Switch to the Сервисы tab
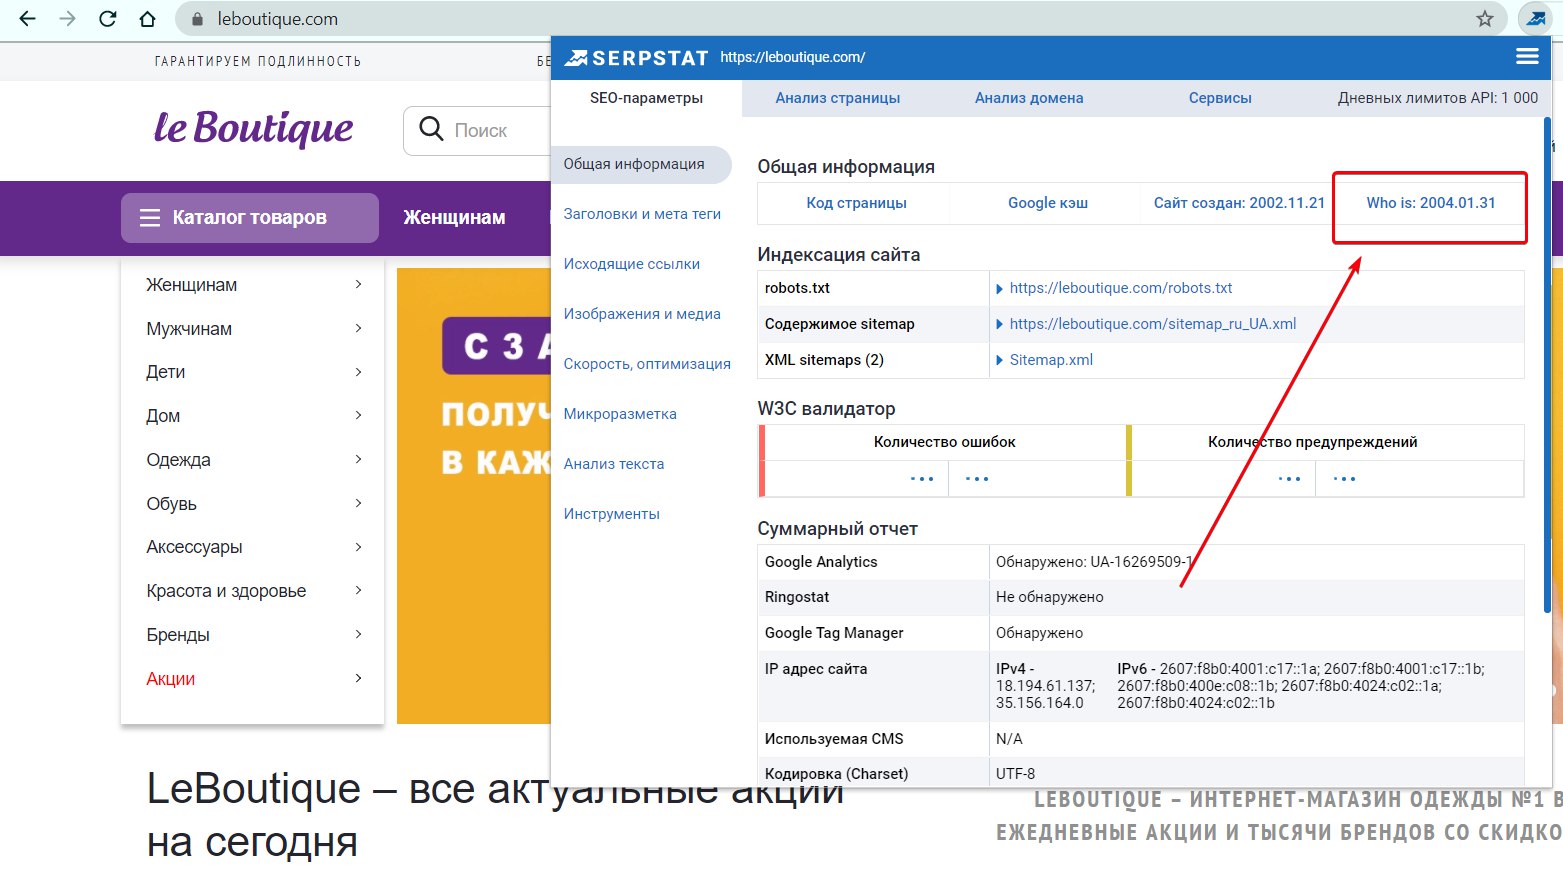 tap(1220, 98)
